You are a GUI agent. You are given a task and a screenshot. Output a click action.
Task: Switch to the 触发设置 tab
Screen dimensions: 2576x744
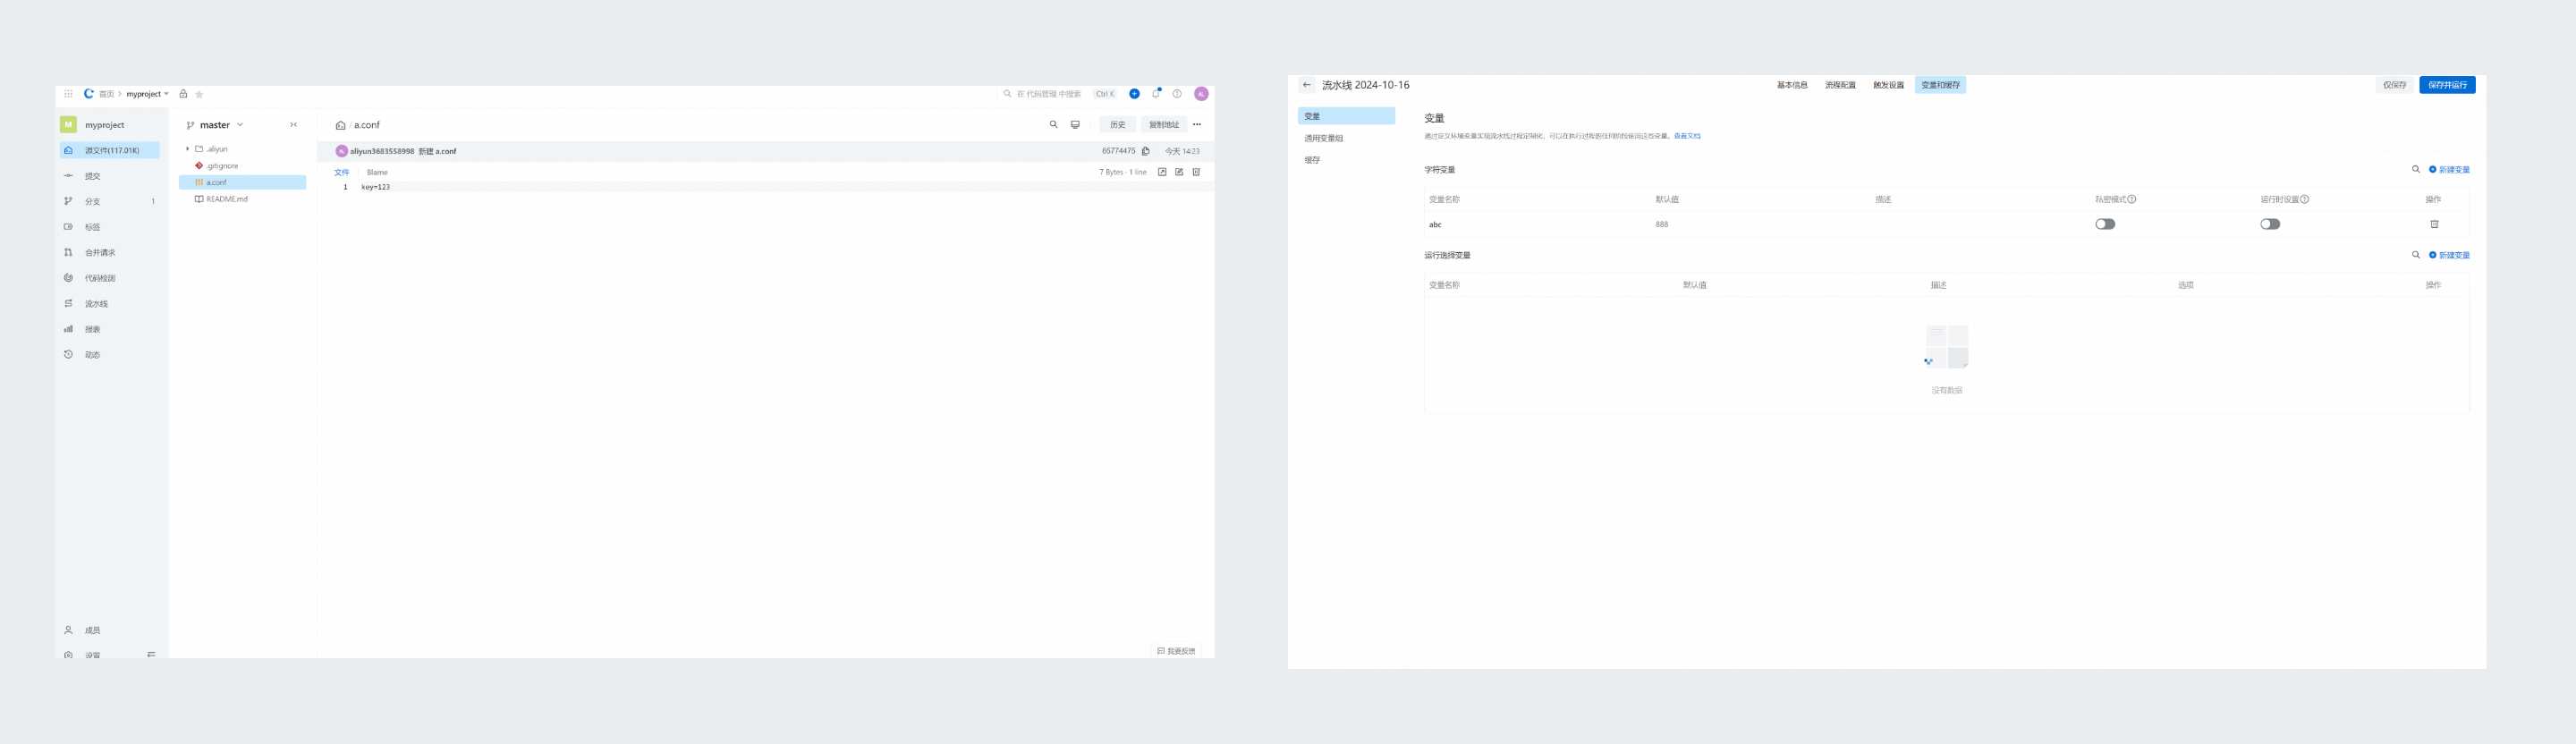tap(1888, 85)
